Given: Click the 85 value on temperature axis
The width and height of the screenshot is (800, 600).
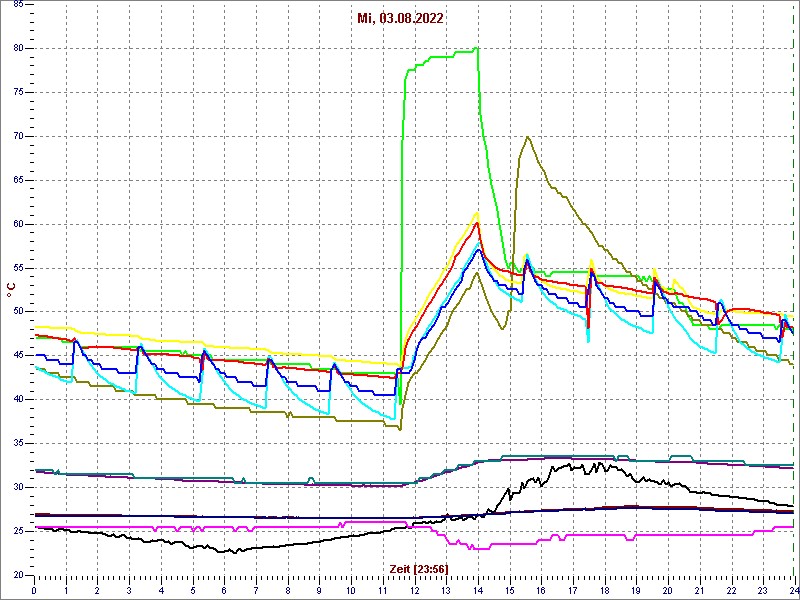Looking at the screenshot, I should pos(18,5).
